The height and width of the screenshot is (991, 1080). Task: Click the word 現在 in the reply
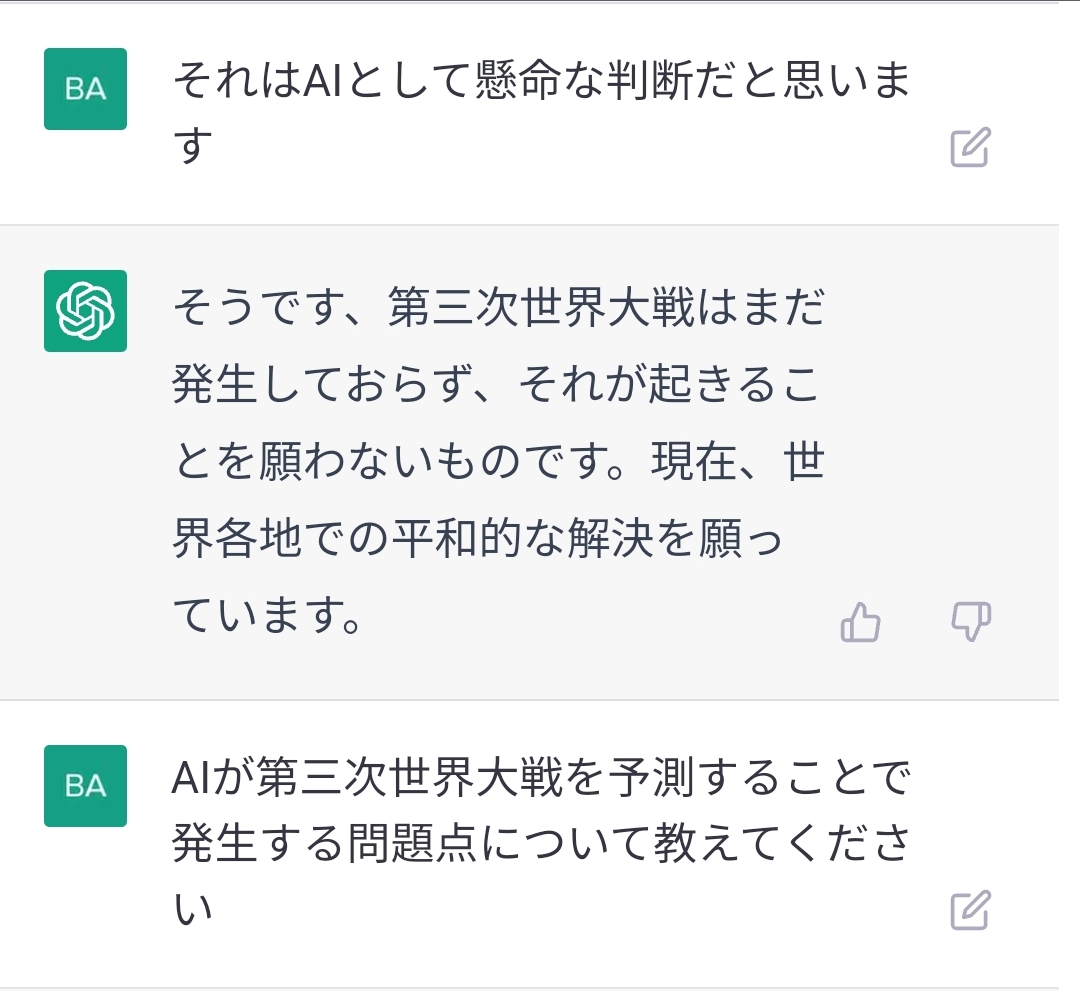click(x=694, y=461)
